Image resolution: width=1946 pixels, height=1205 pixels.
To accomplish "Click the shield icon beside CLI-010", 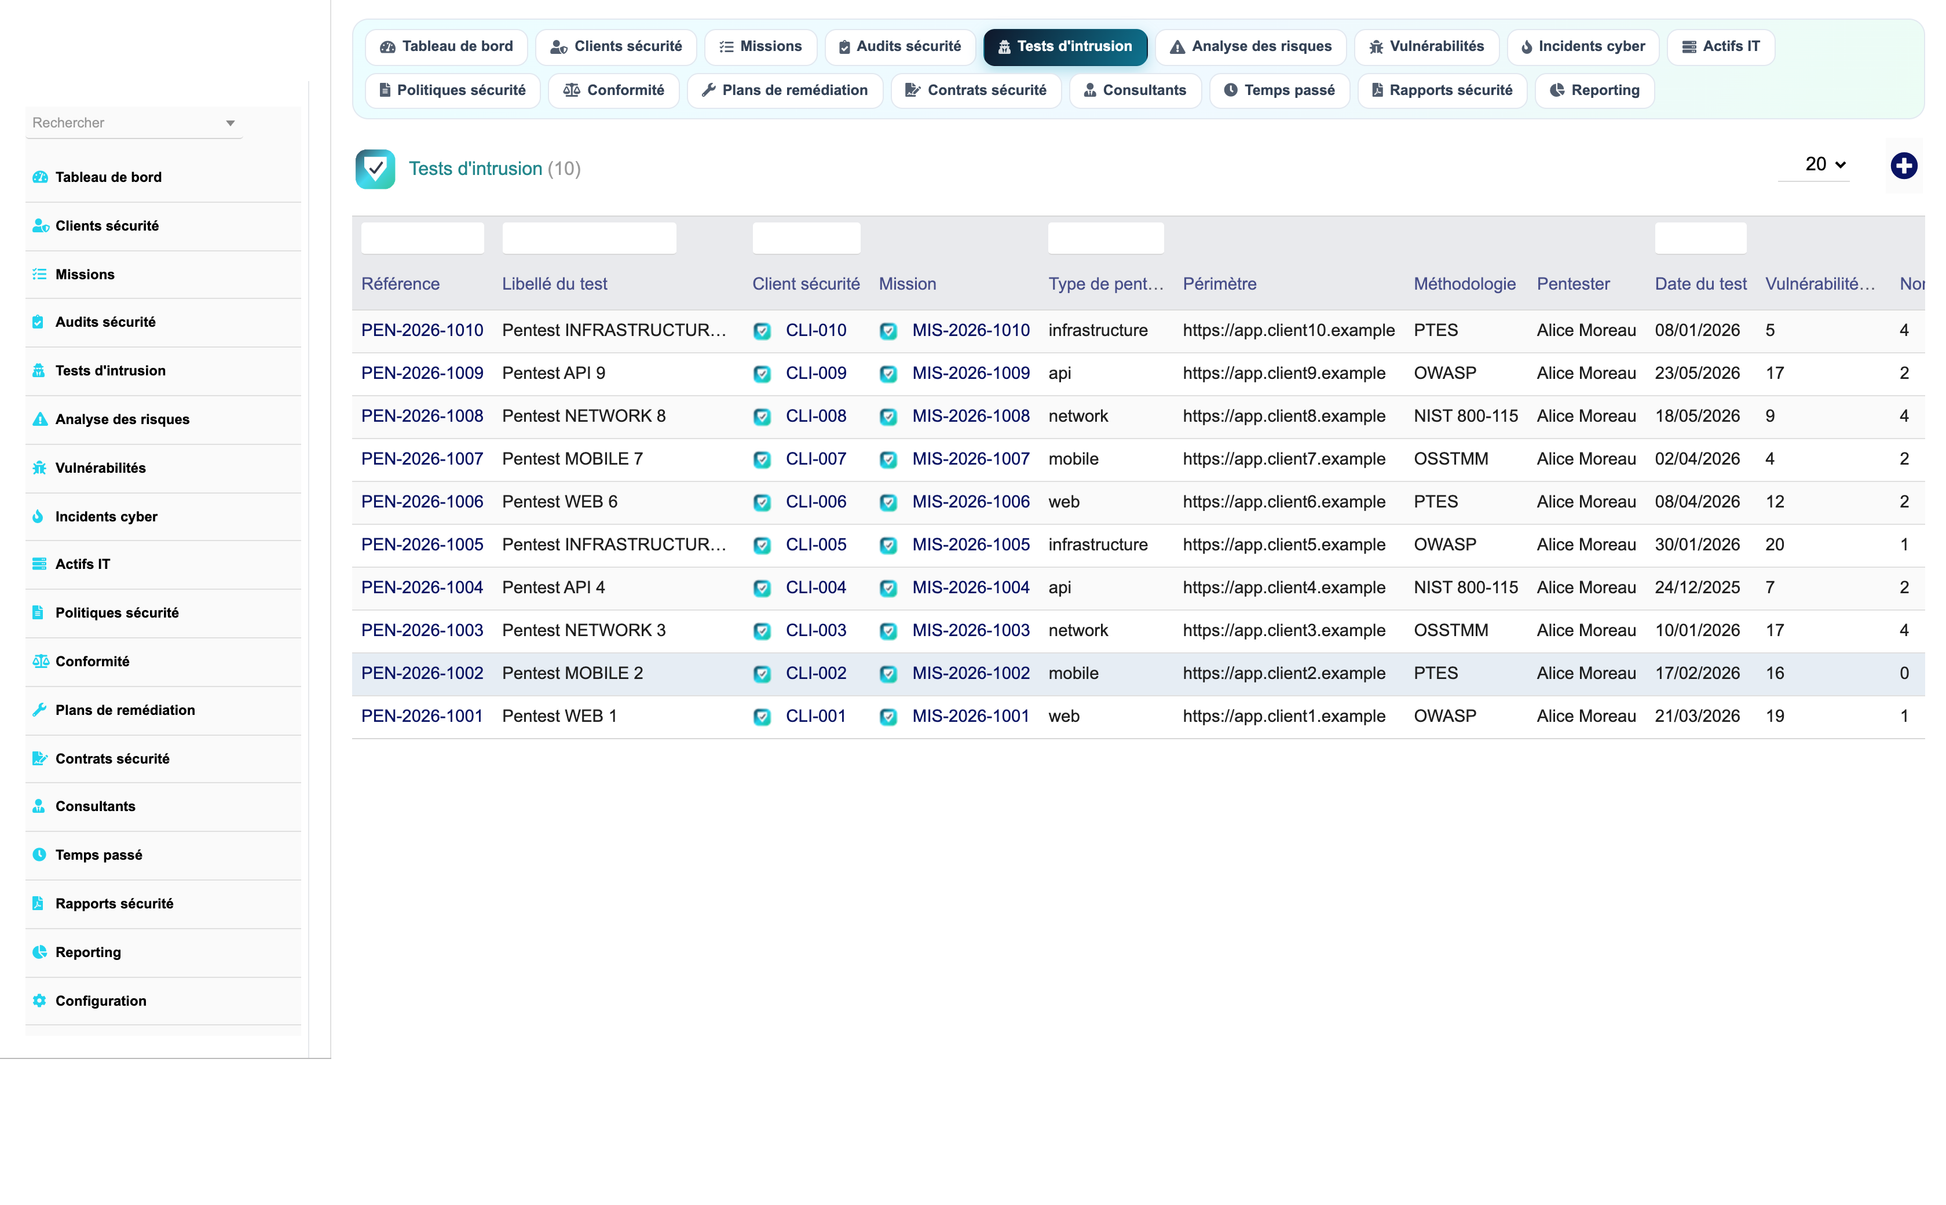I will click(x=762, y=331).
